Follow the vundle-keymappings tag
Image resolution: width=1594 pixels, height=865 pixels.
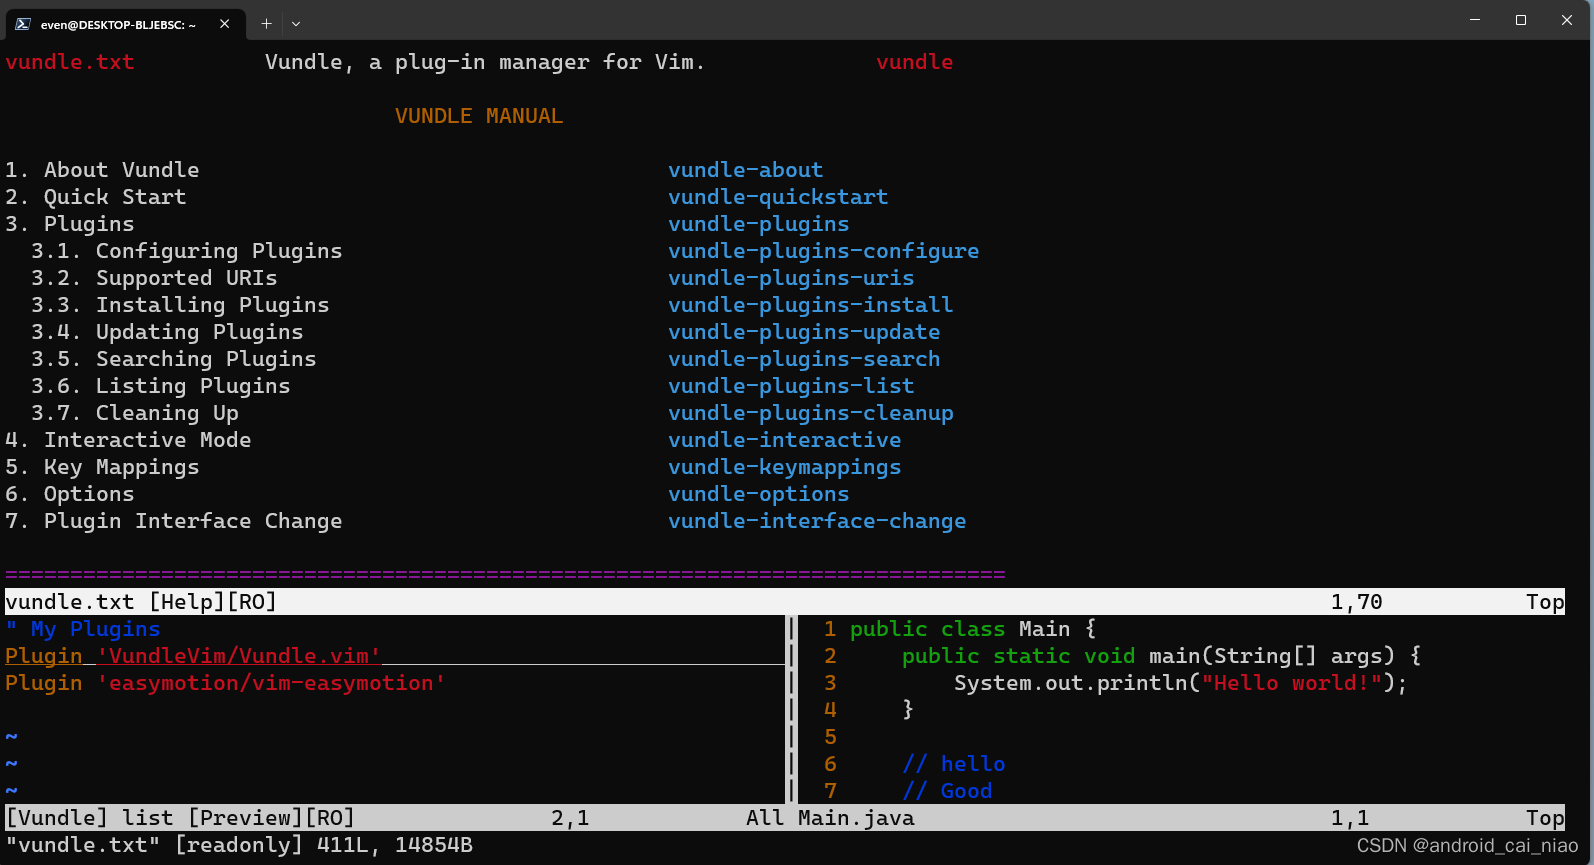pyautogui.click(x=785, y=467)
